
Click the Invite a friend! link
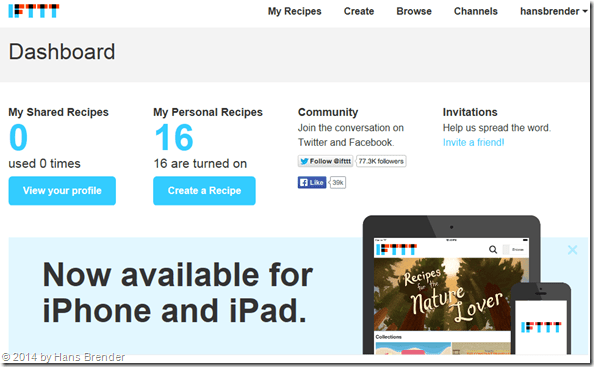click(x=474, y=142)
